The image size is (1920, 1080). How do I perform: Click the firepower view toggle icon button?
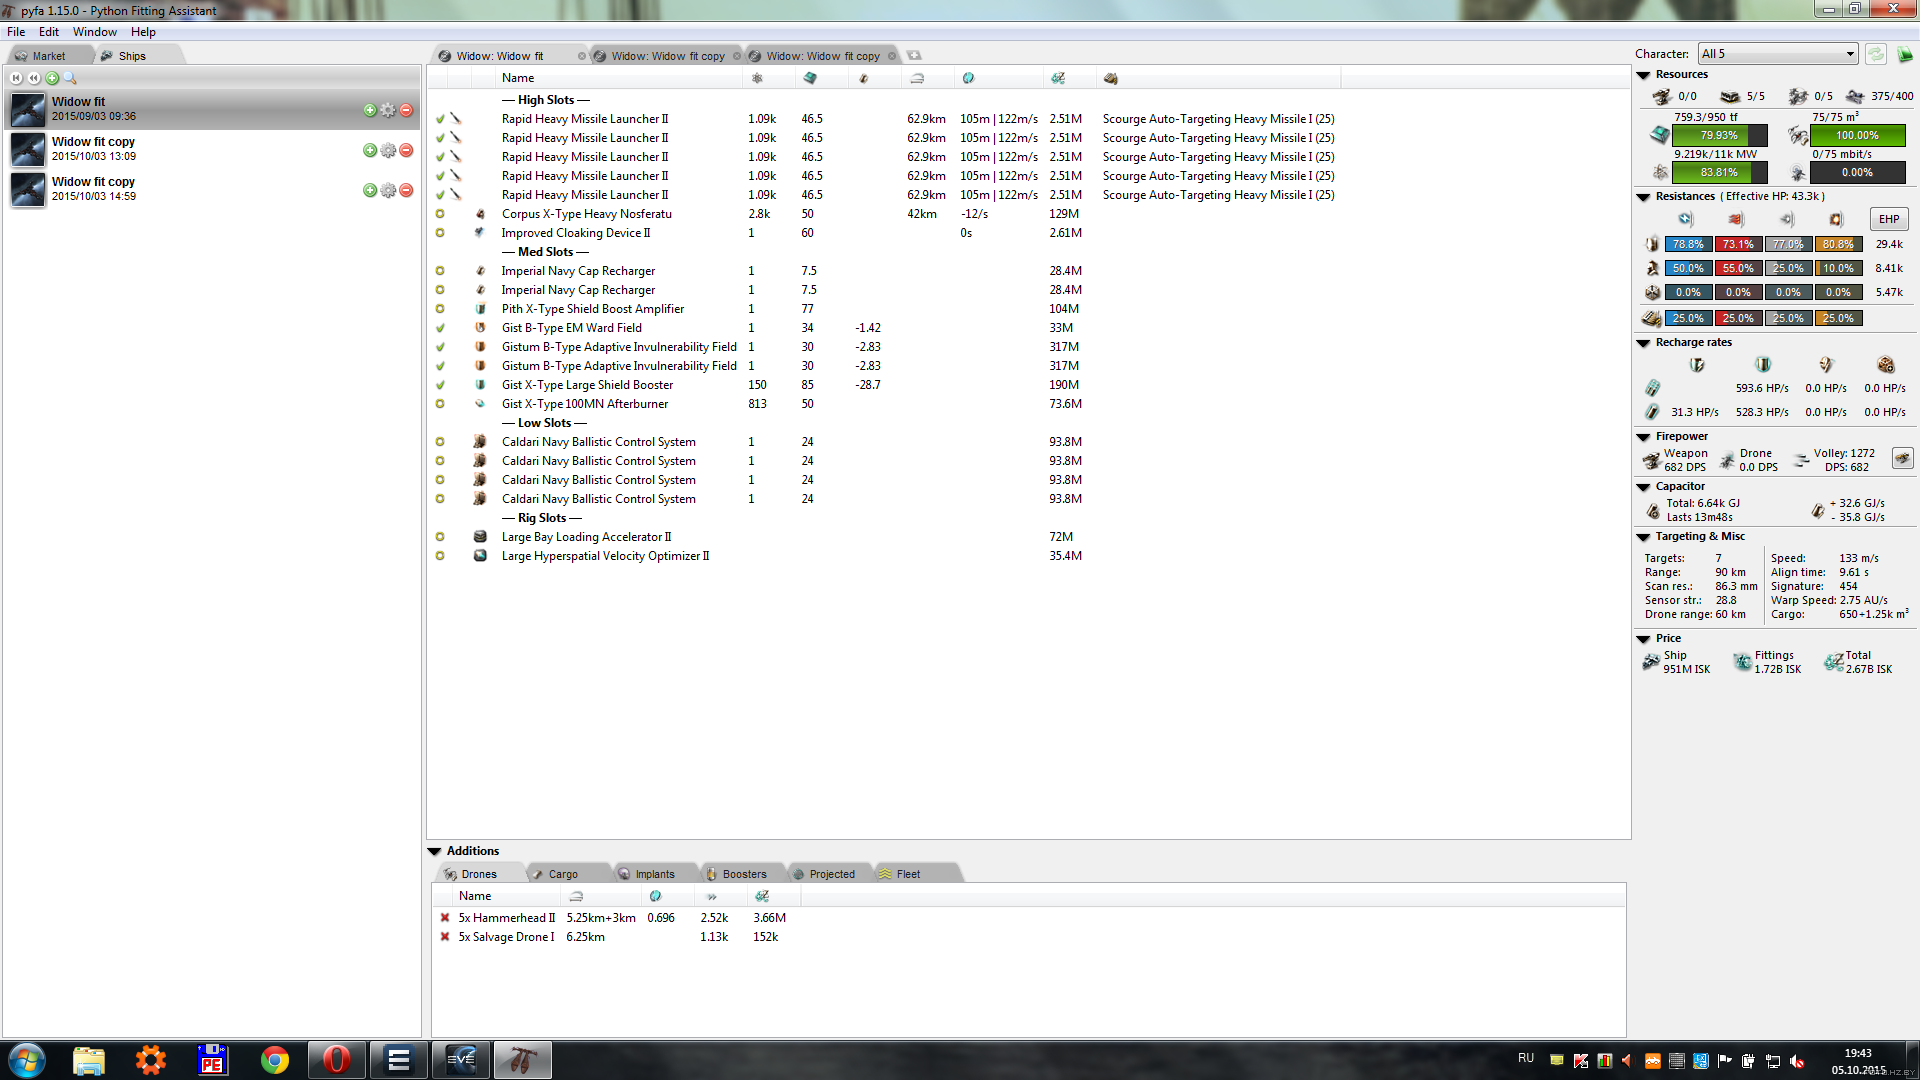click(1902, 459)
